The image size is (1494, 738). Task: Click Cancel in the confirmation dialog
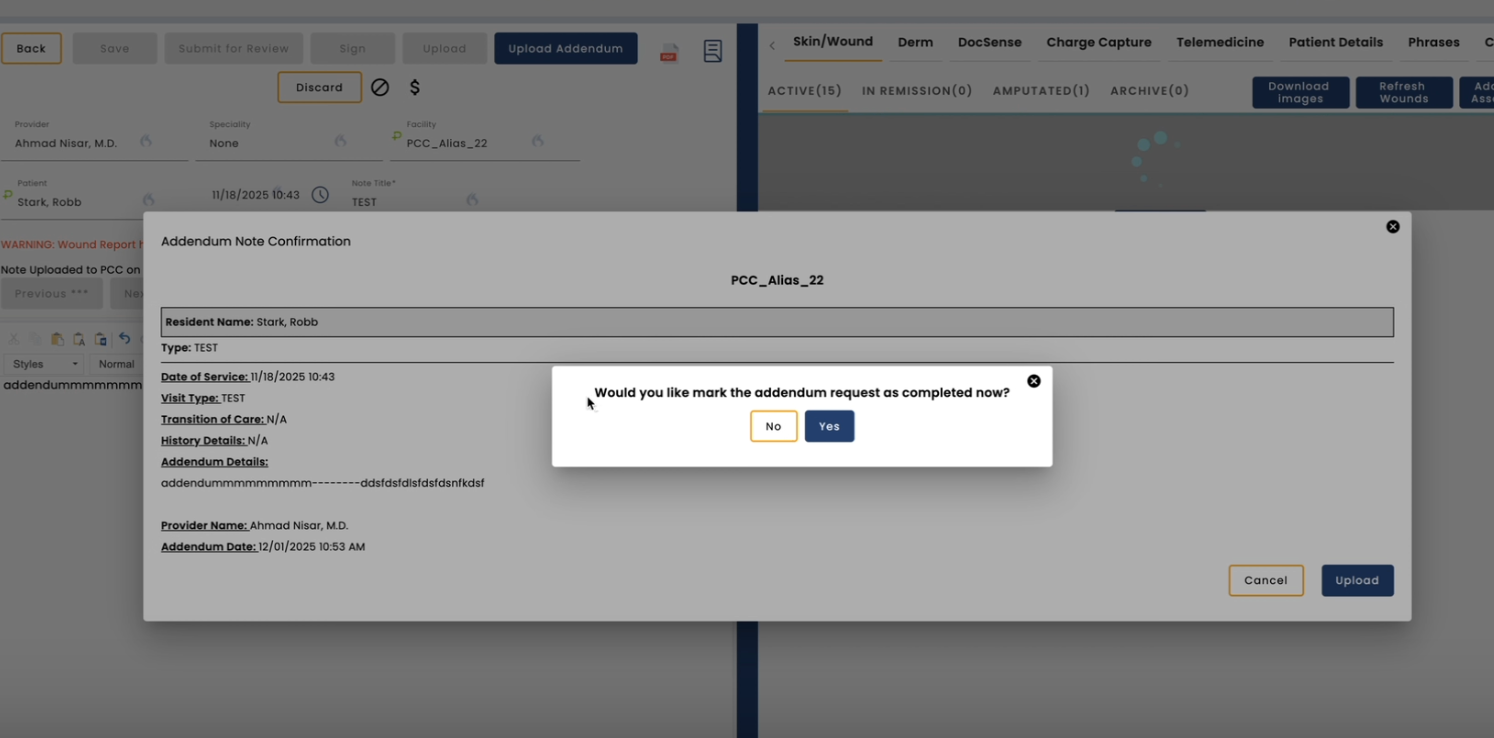1266,580
